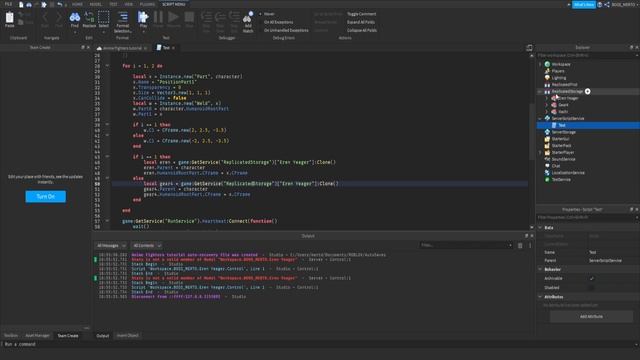Expand the Eren Yeager model node
The width and height of the screenshot is (640, 360).
(x=547, y=98)
